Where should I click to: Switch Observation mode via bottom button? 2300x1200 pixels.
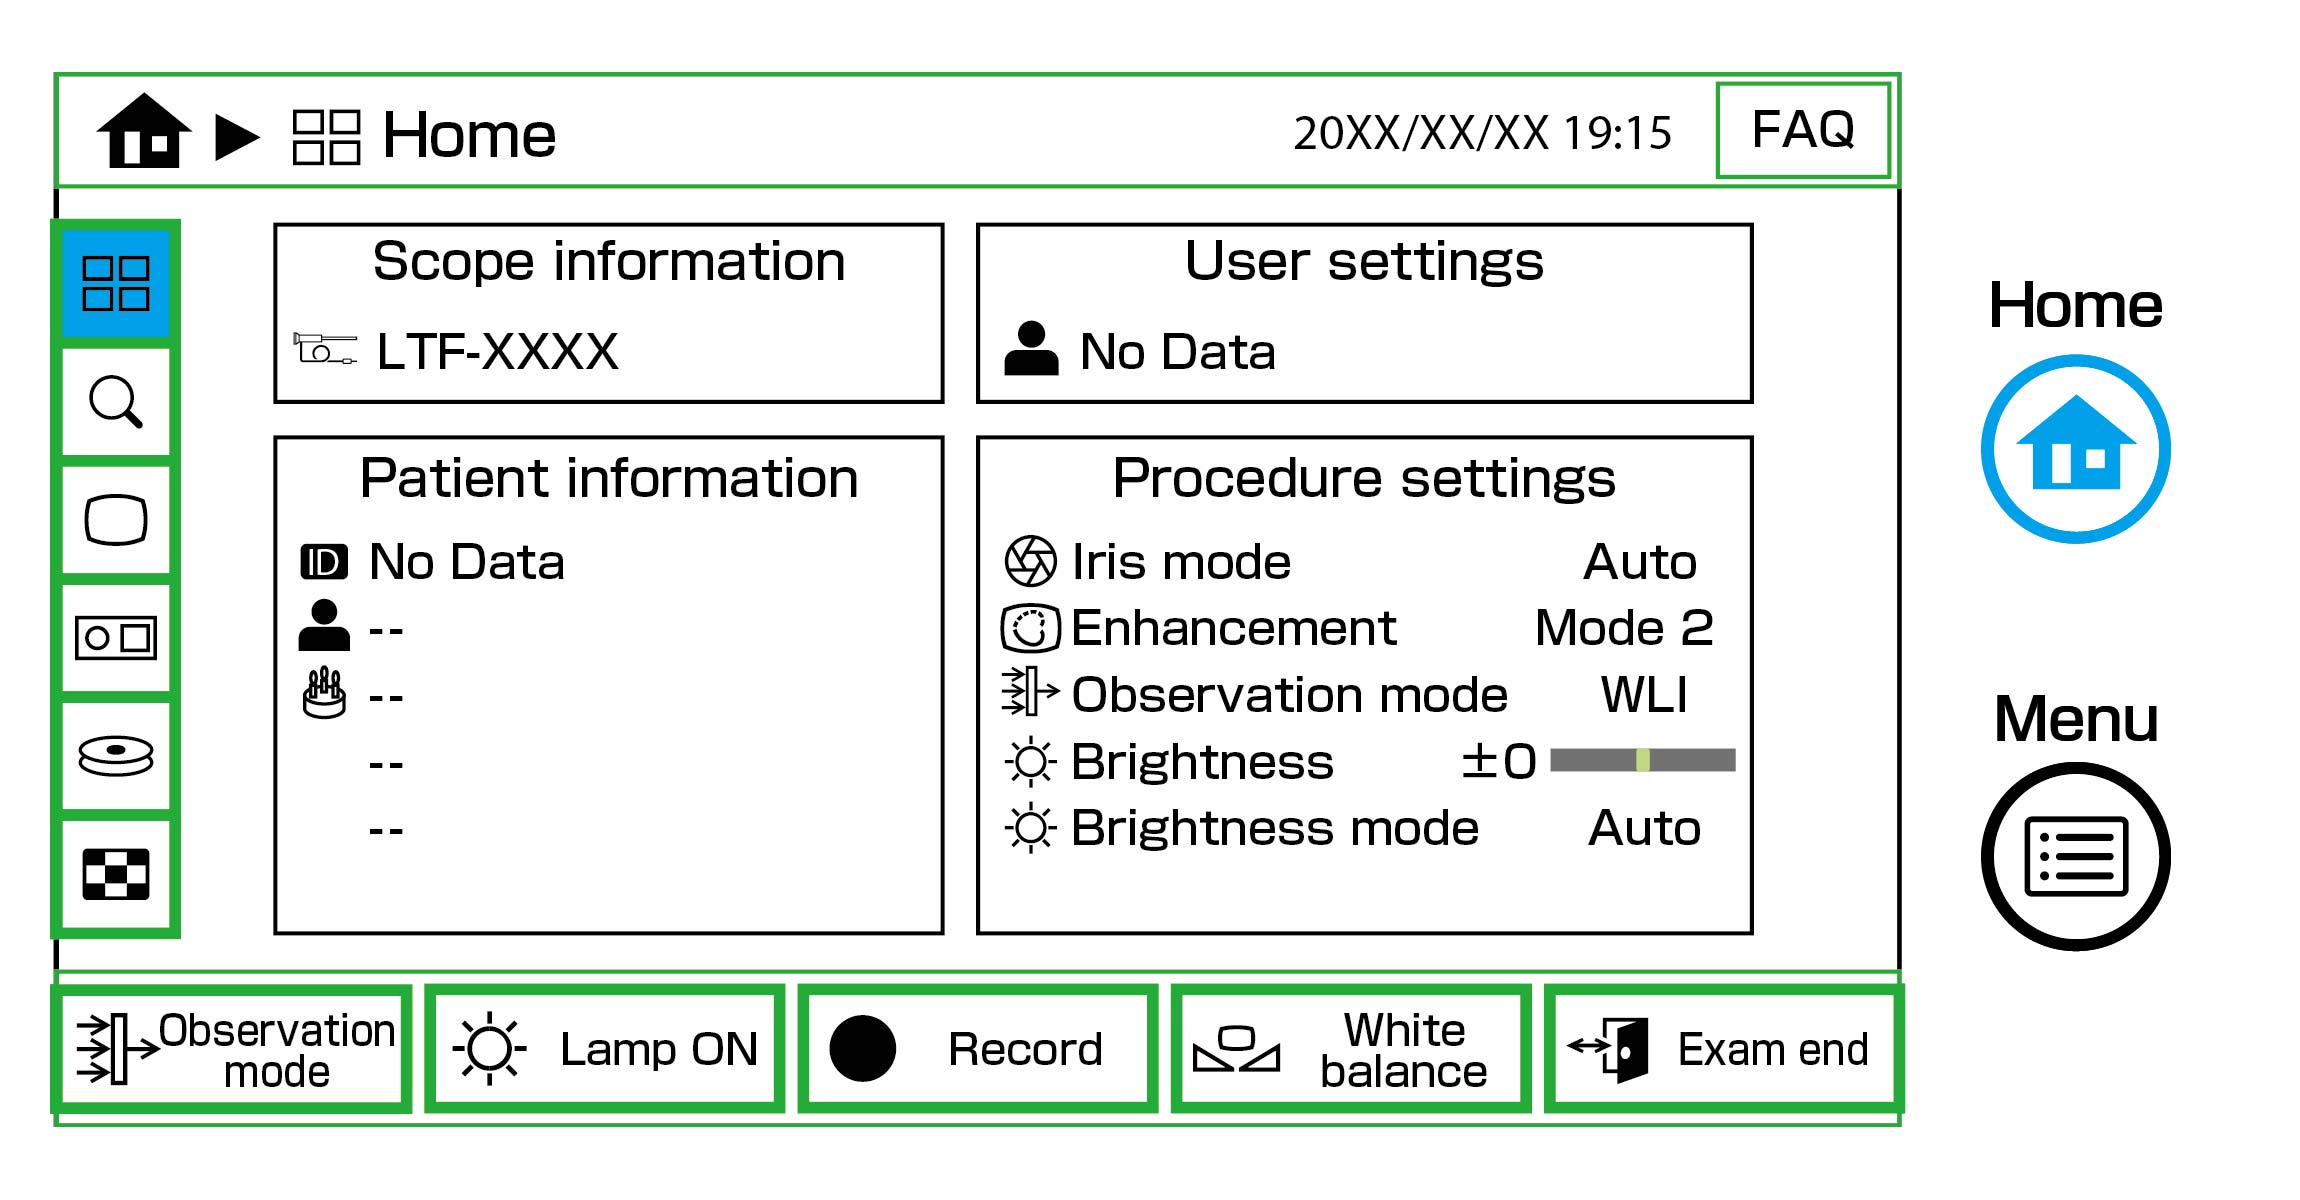(x=232, y=1049)
